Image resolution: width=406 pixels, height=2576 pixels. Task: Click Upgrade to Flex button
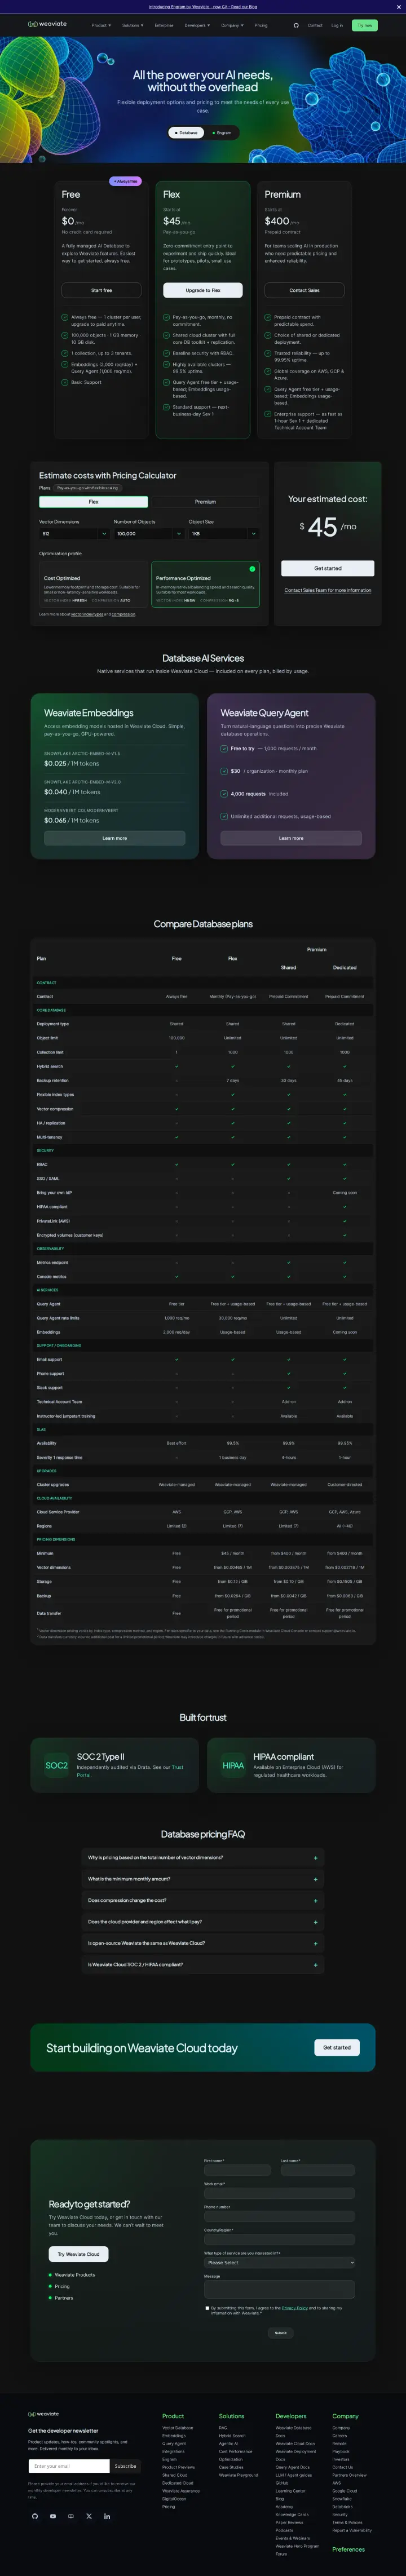[x=203, y=290]
